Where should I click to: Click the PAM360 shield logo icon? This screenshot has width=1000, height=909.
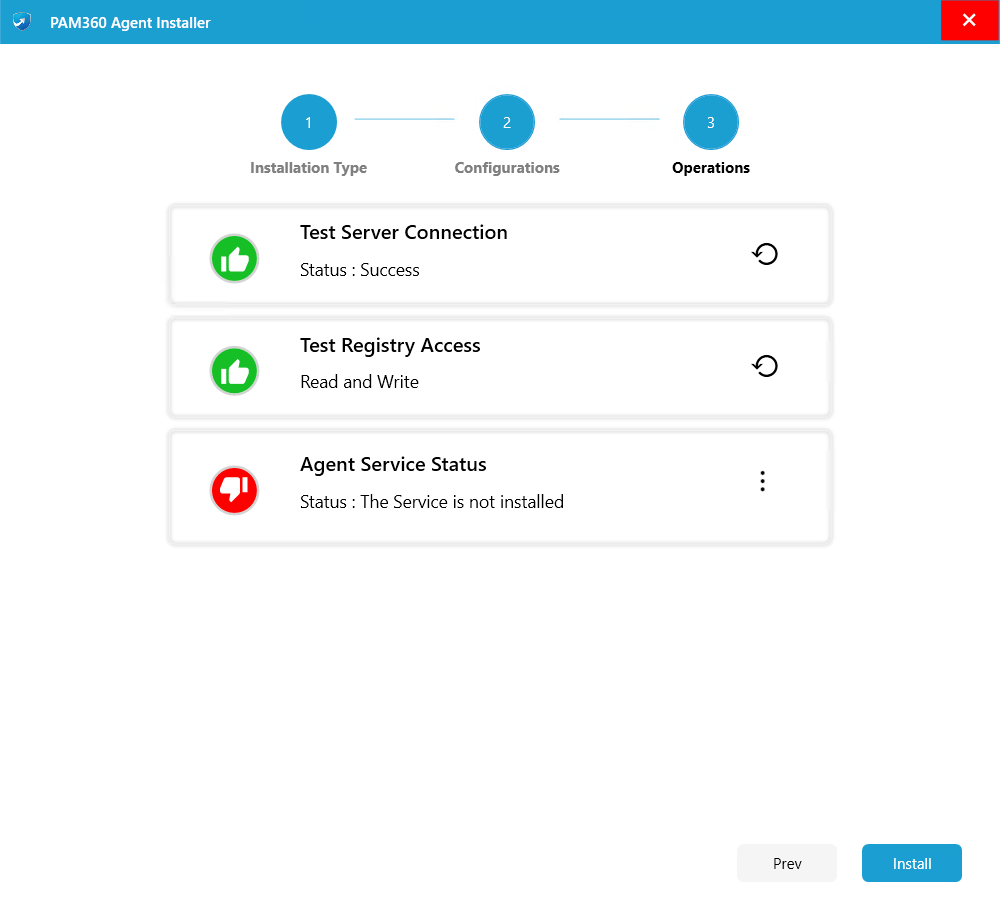click(x=22, y=22)
